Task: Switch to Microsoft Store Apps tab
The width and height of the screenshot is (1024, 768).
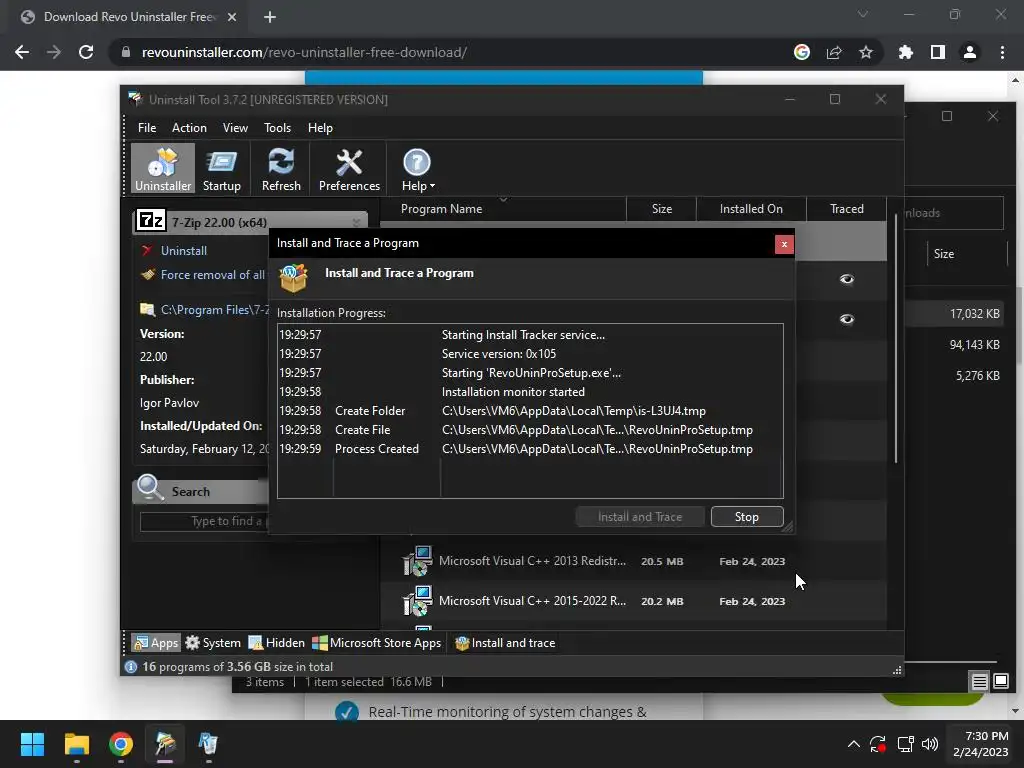Action: (377, 643)
